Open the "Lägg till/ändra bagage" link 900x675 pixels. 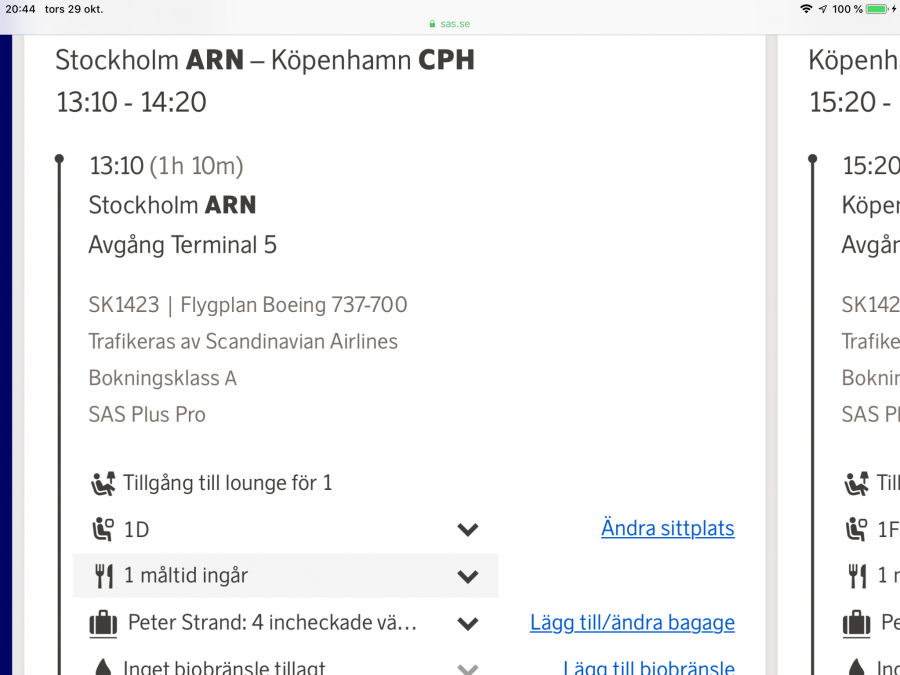(x=632, y=623)
